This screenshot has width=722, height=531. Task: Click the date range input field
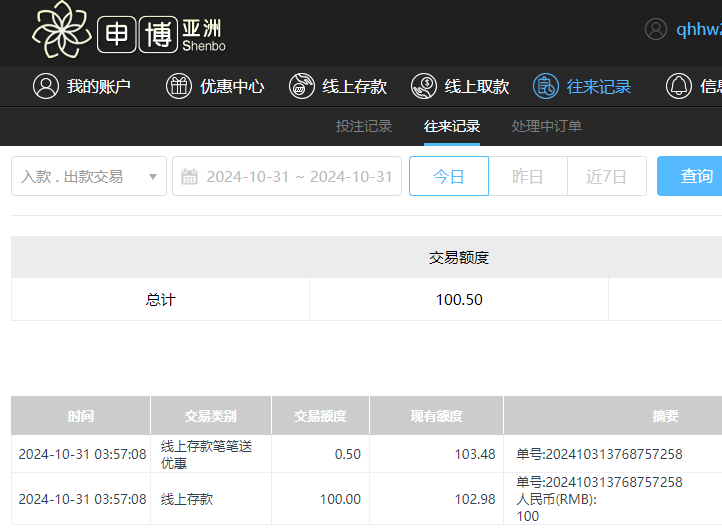pyautogui.click(x=298, y=177)
